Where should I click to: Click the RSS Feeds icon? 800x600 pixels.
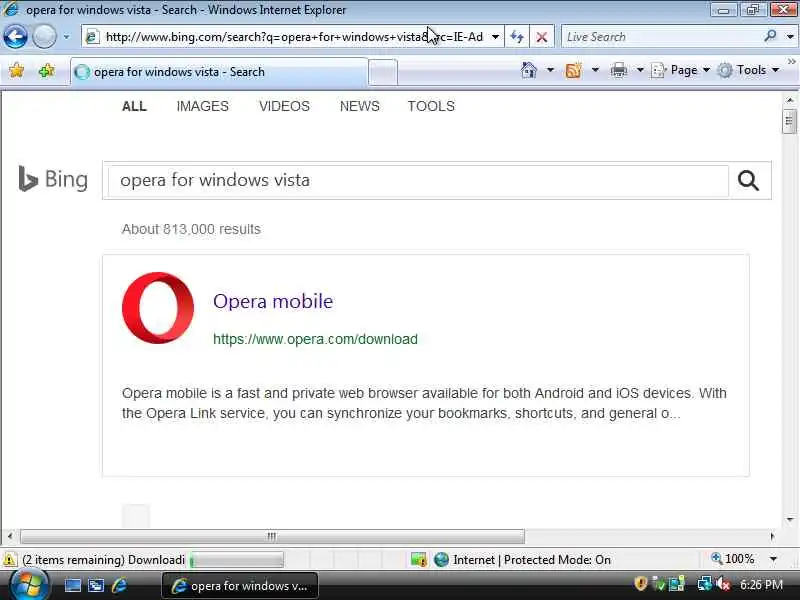[573, 70]
